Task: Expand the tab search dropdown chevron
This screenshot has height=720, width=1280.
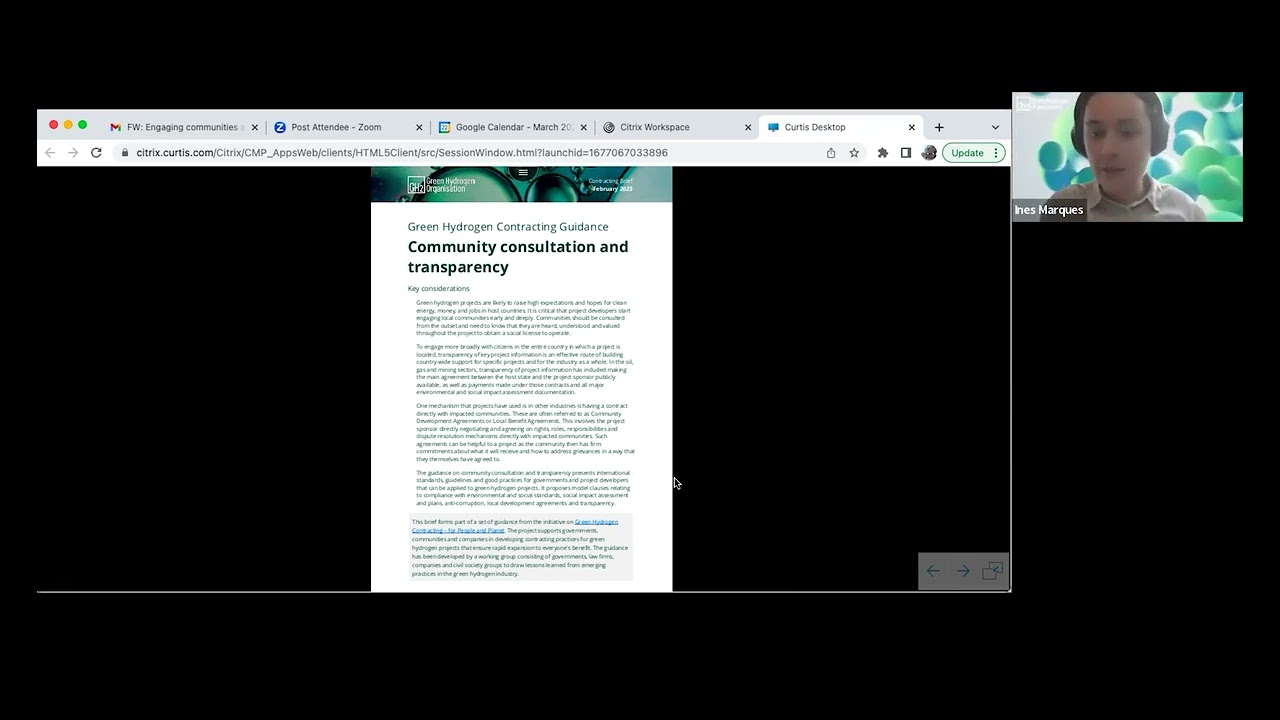Action: 995,127
